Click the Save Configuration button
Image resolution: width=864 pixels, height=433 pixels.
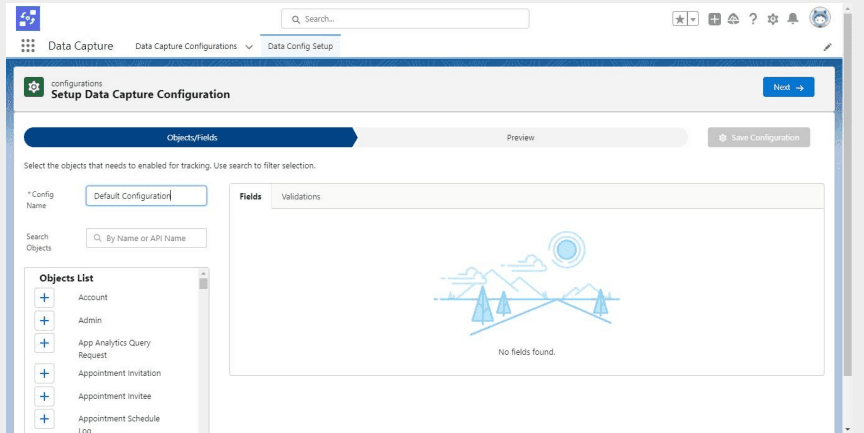tap(759, 138)
